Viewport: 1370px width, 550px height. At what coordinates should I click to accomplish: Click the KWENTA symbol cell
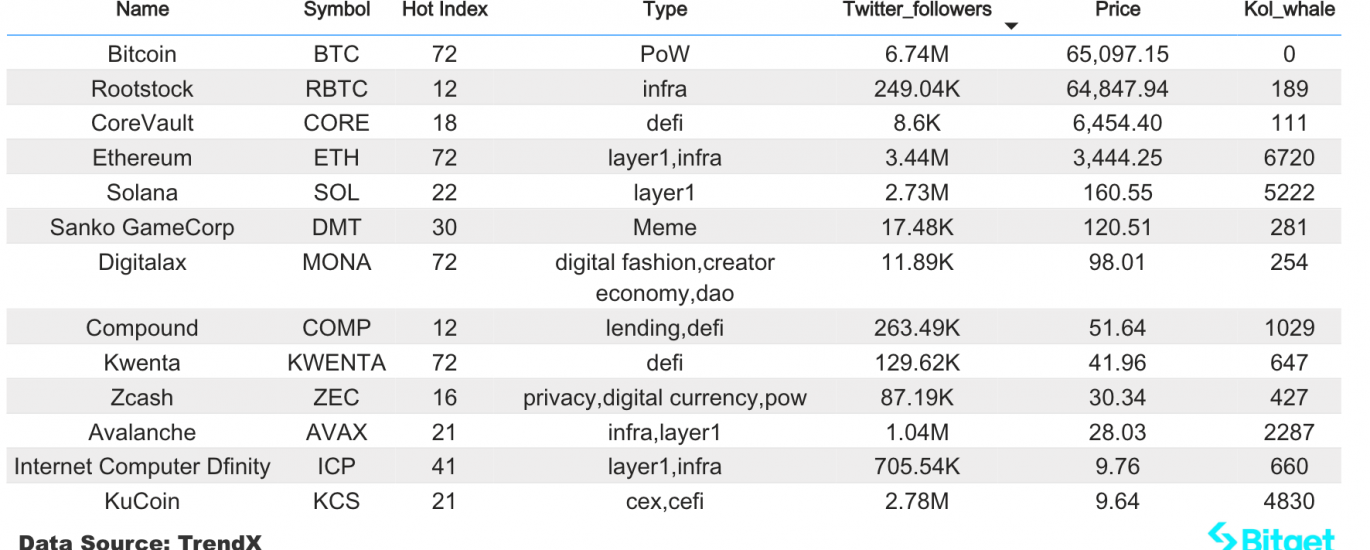337,363
